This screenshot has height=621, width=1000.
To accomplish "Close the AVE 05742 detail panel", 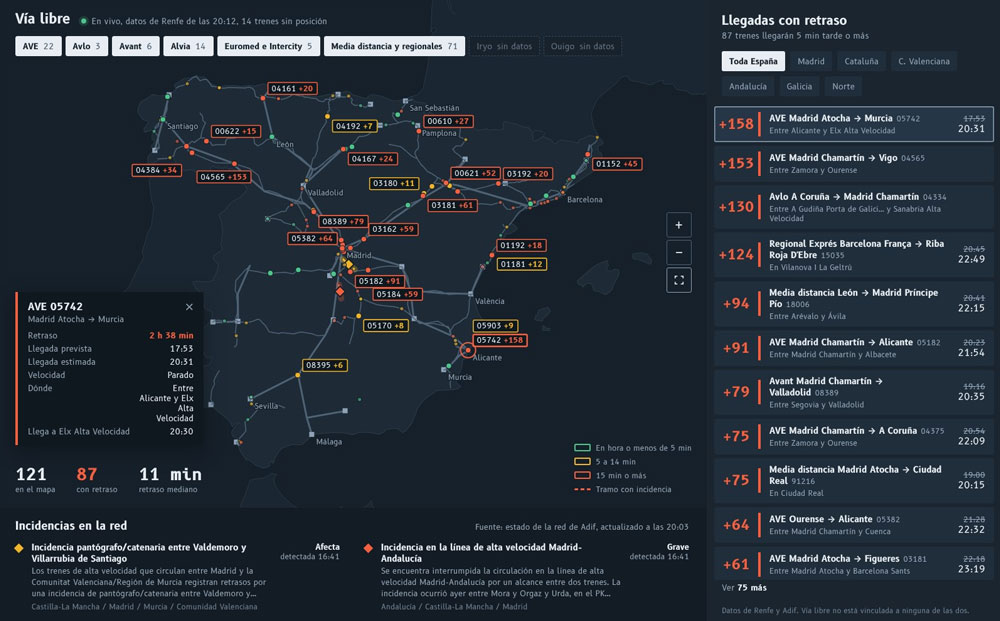I will [189, 307].
